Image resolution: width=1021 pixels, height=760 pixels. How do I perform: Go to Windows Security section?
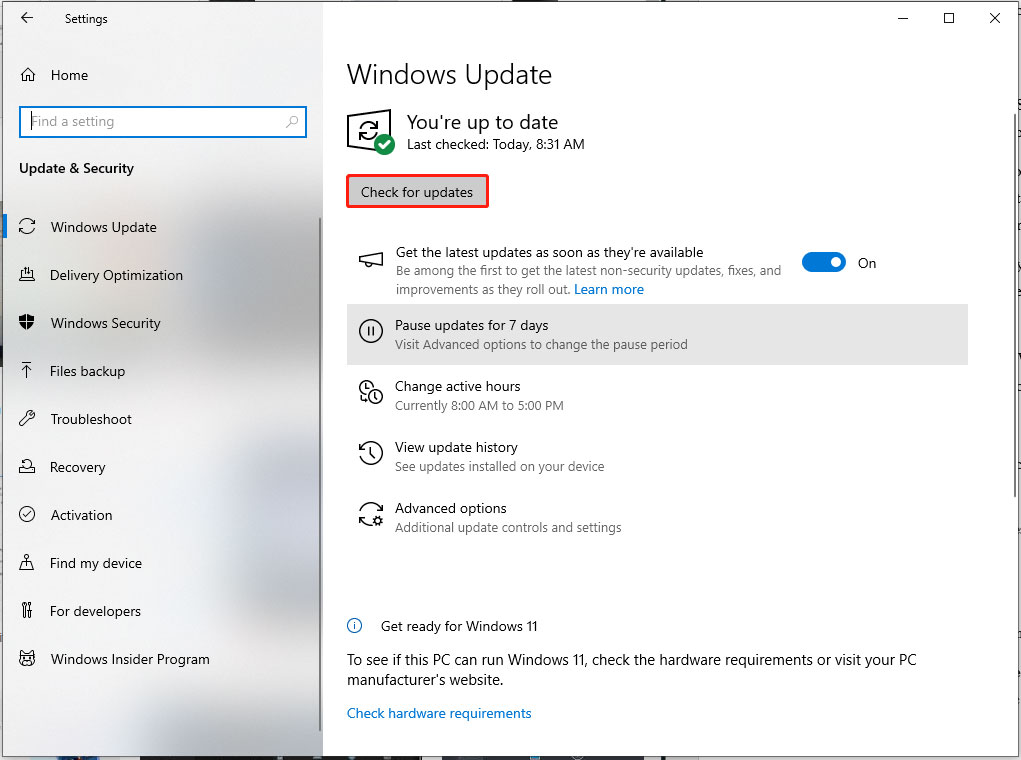pyautogui.click(x=161, y=323)
